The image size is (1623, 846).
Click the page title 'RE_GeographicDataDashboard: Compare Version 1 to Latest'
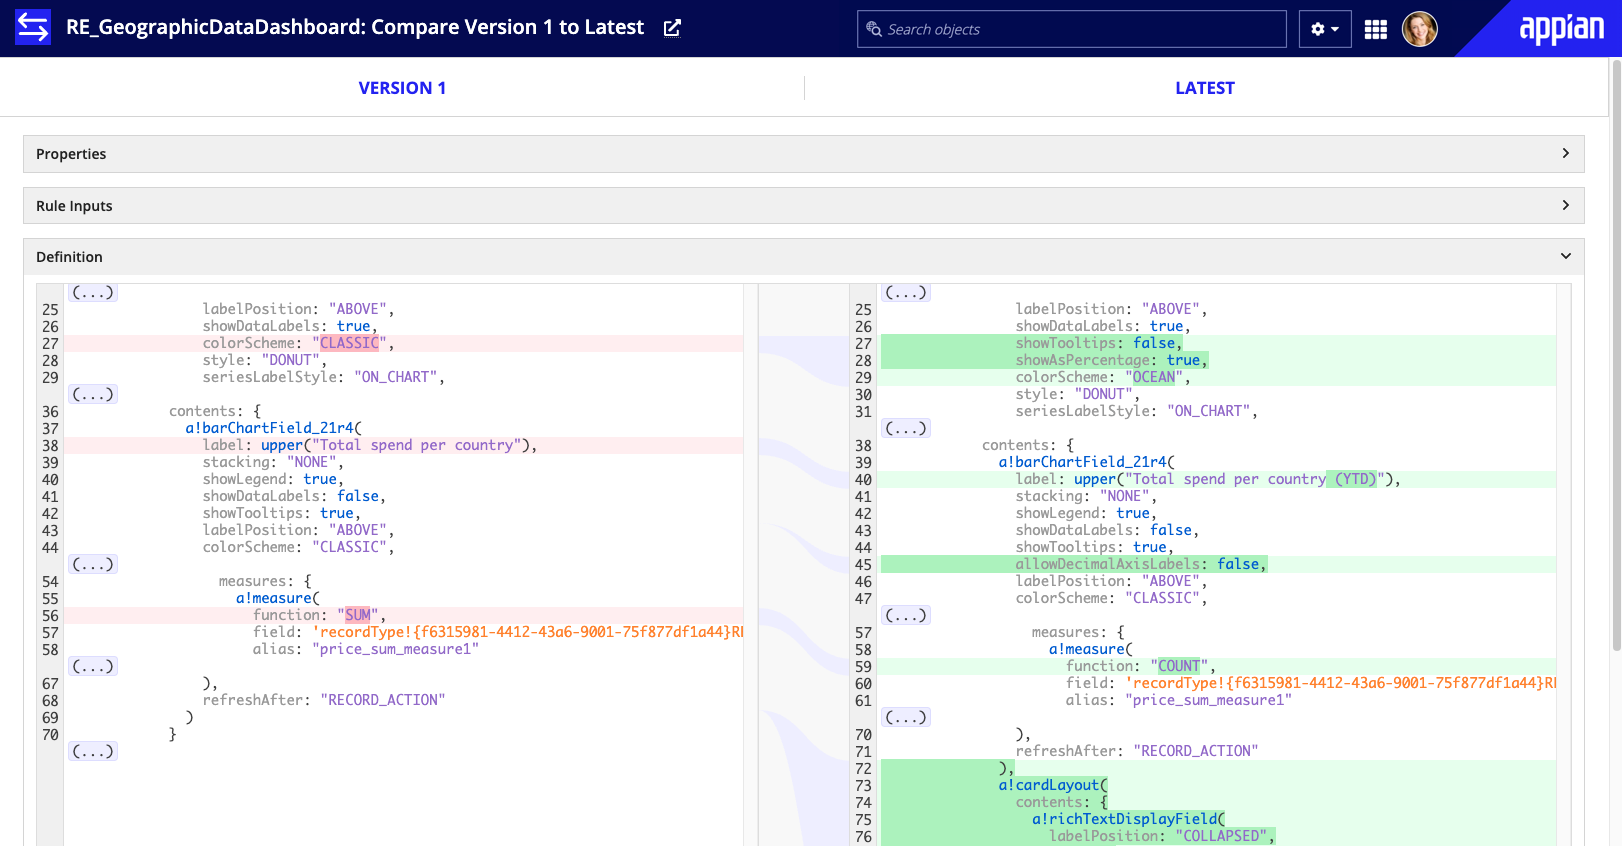click(x=355, y=28)
